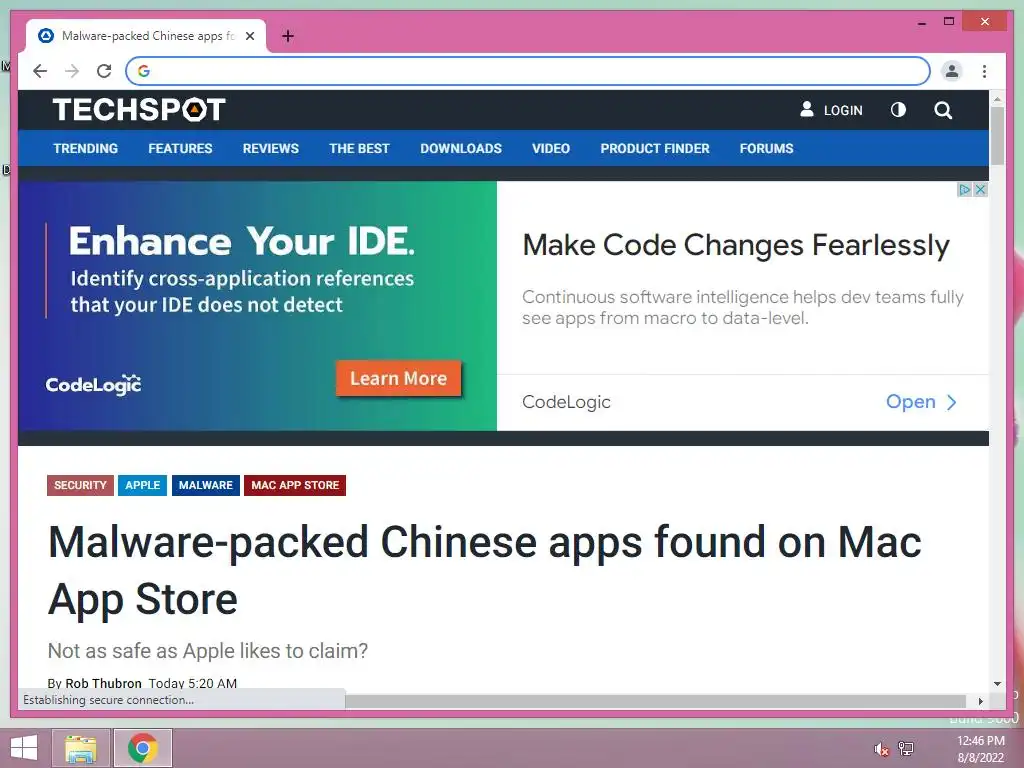Click the vertical scrollbar thumb

997,135
